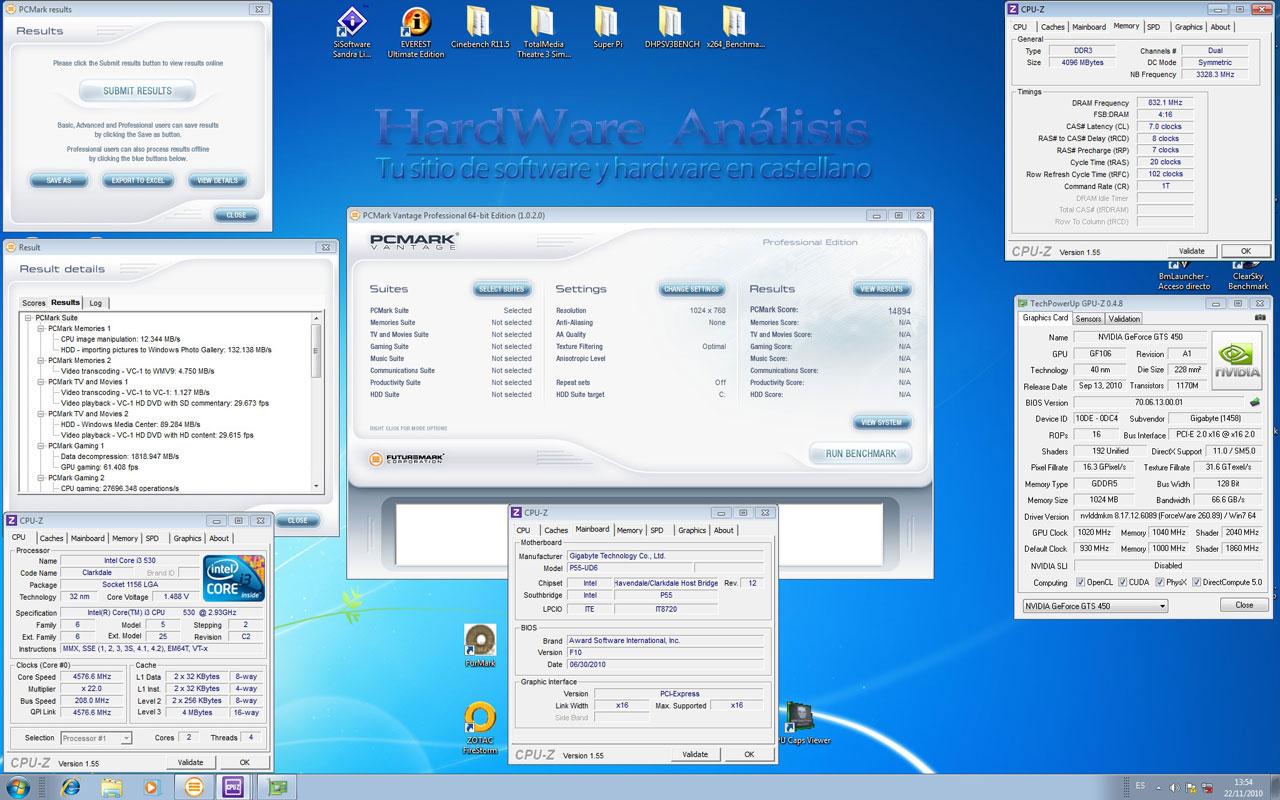Open SPD tab in top-right CPU-Z window
The image size is (1280, 800).
pyautogui.click(x=1153, y=27)
